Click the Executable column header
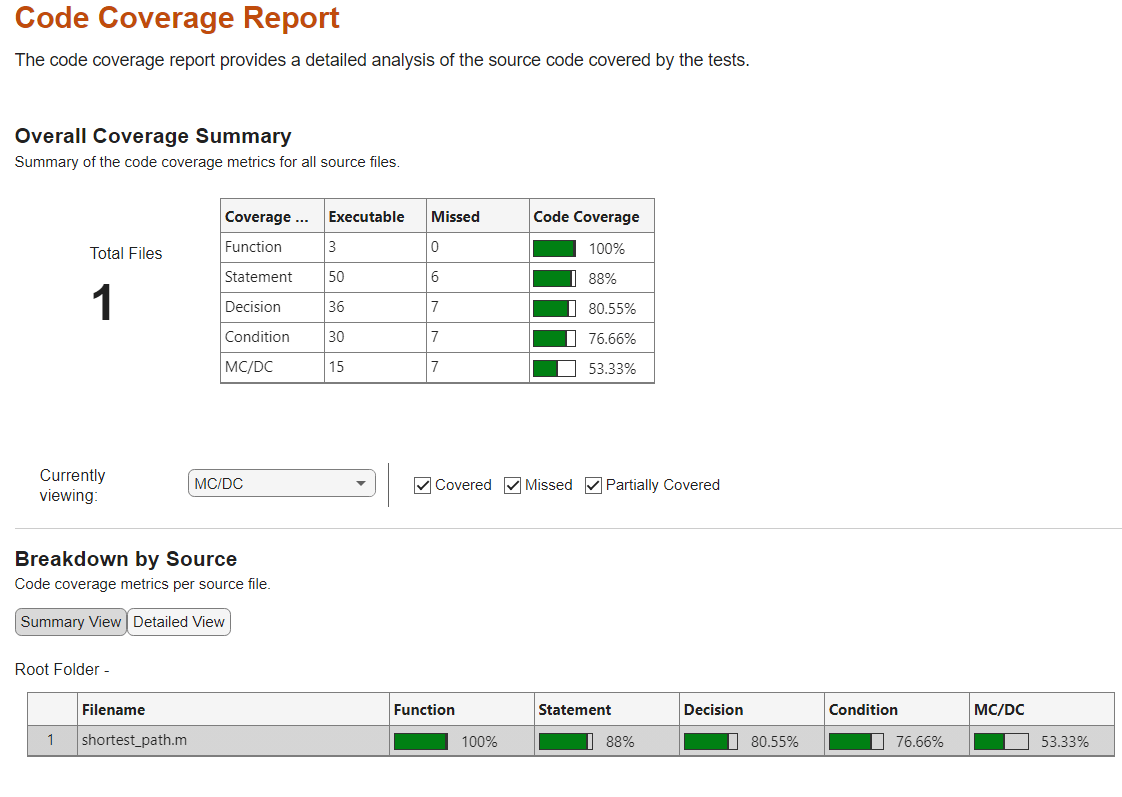The image size is (1122, 797). tap(367, 217)
